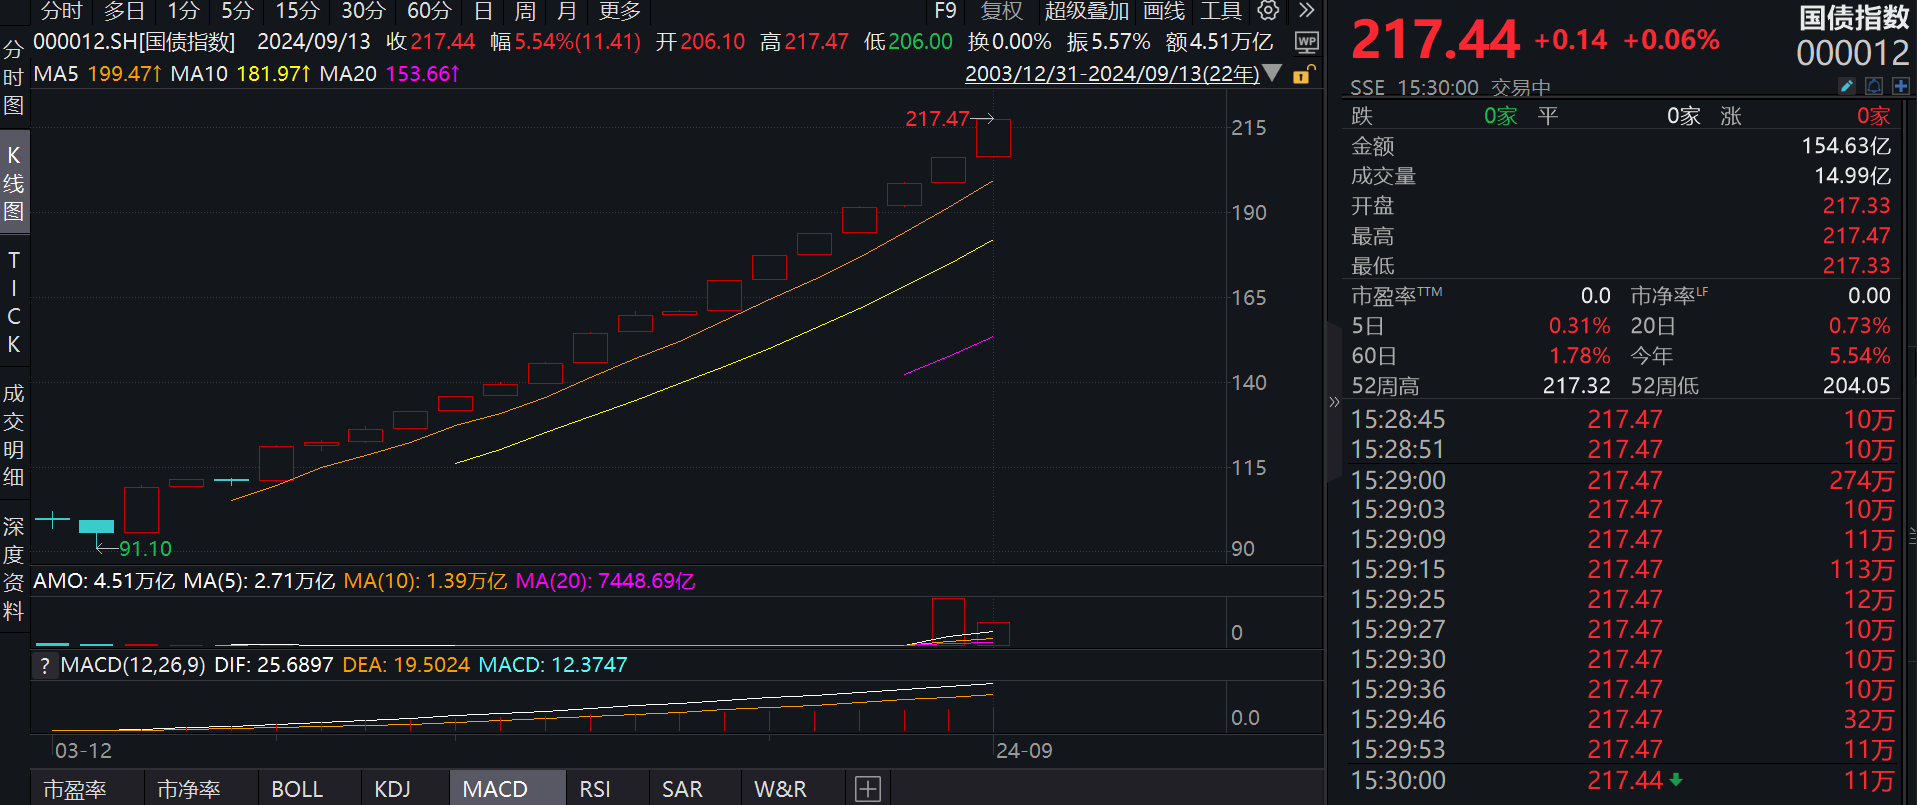The height and width of the screenshot is (805, 1917).
Task: Set a price alert with bell icon
Action: [1874, 87]
